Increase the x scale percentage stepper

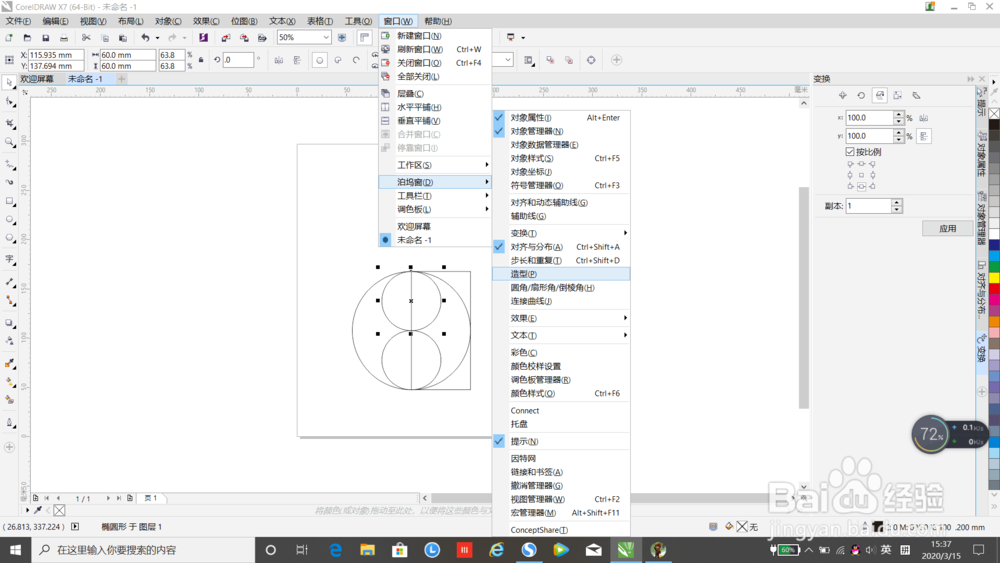(x=899, y=114)
